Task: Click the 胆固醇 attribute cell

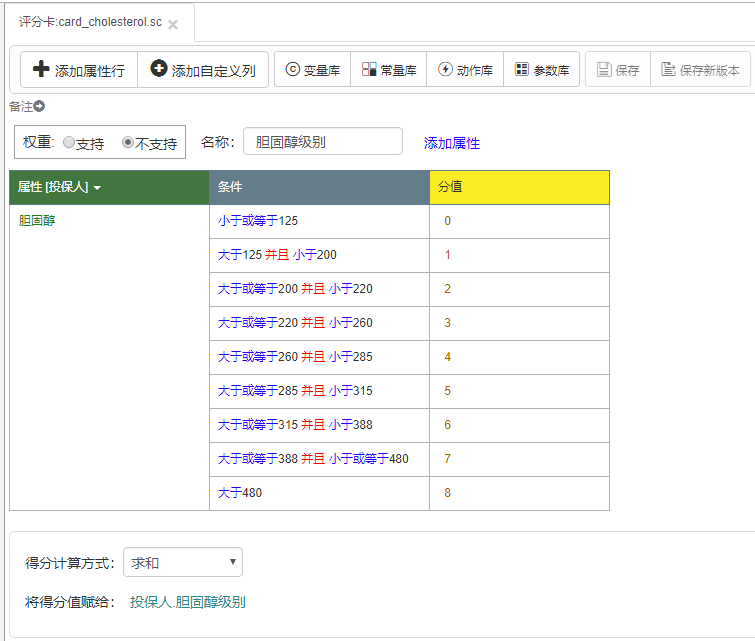Action: tap(37, 220)
